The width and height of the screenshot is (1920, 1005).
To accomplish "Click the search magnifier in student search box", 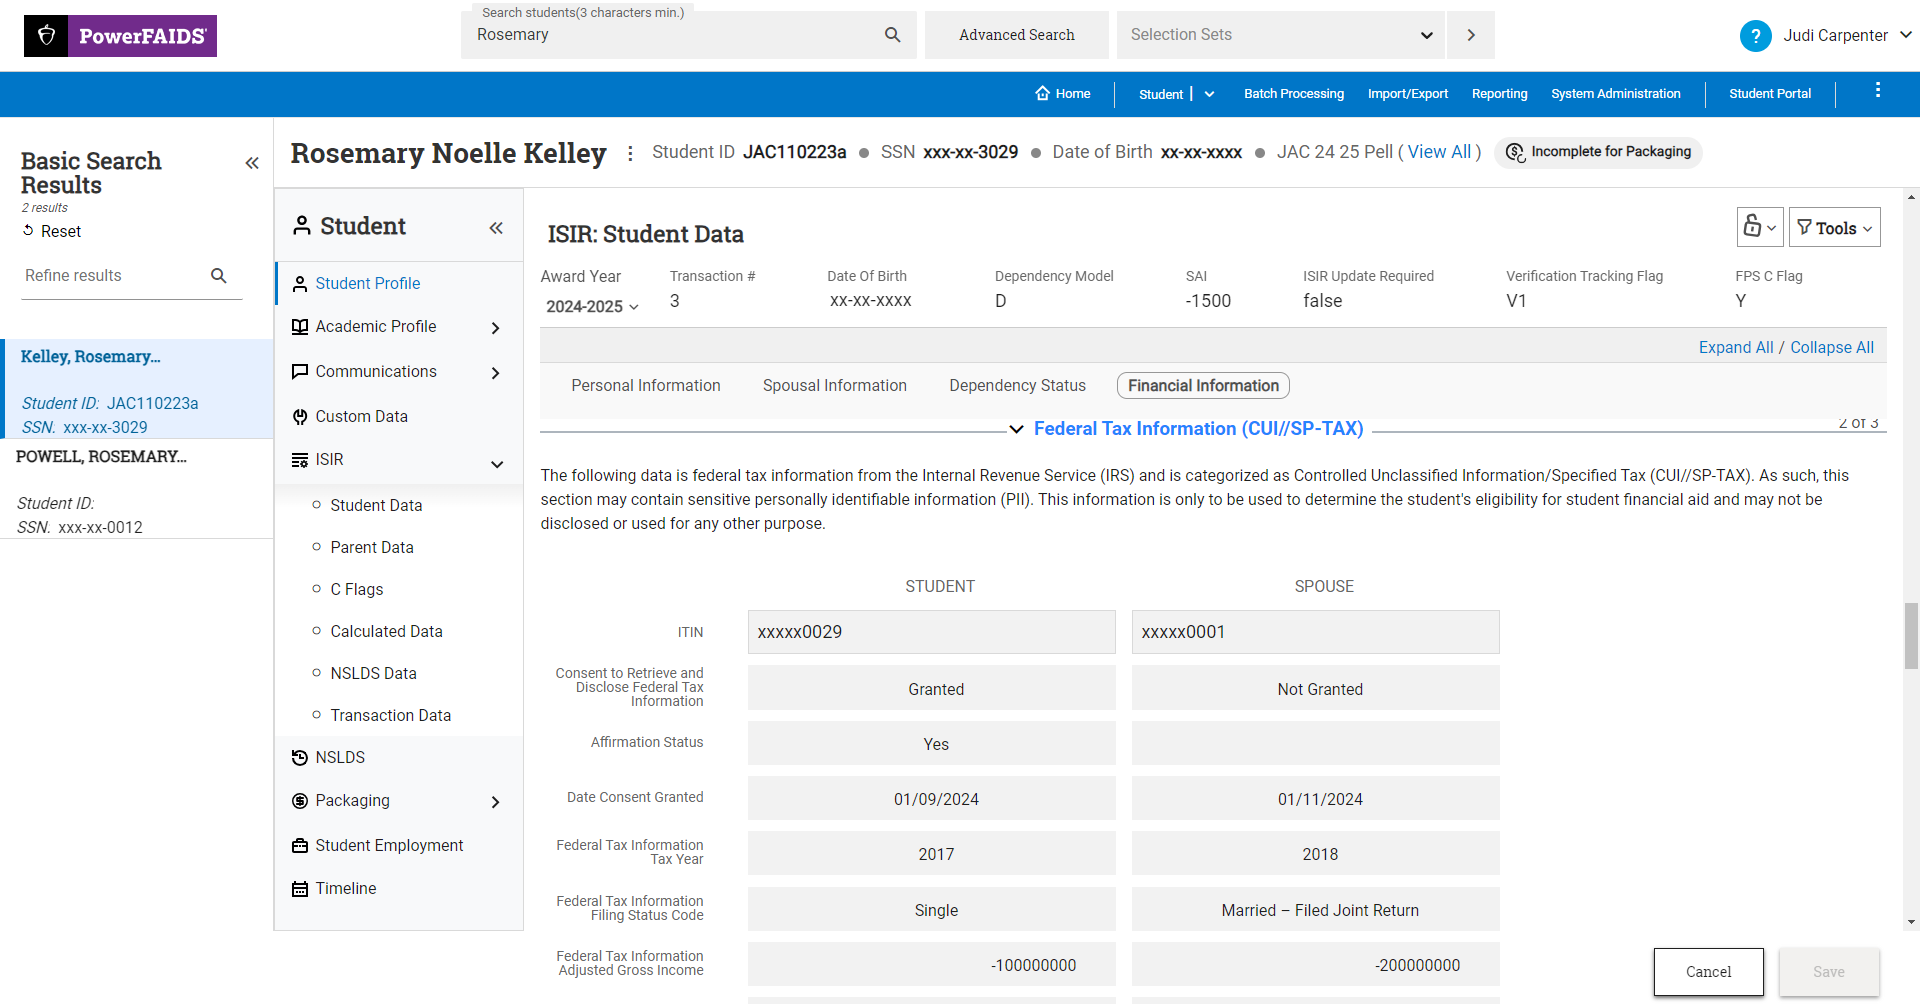I will tap(893, 35).
